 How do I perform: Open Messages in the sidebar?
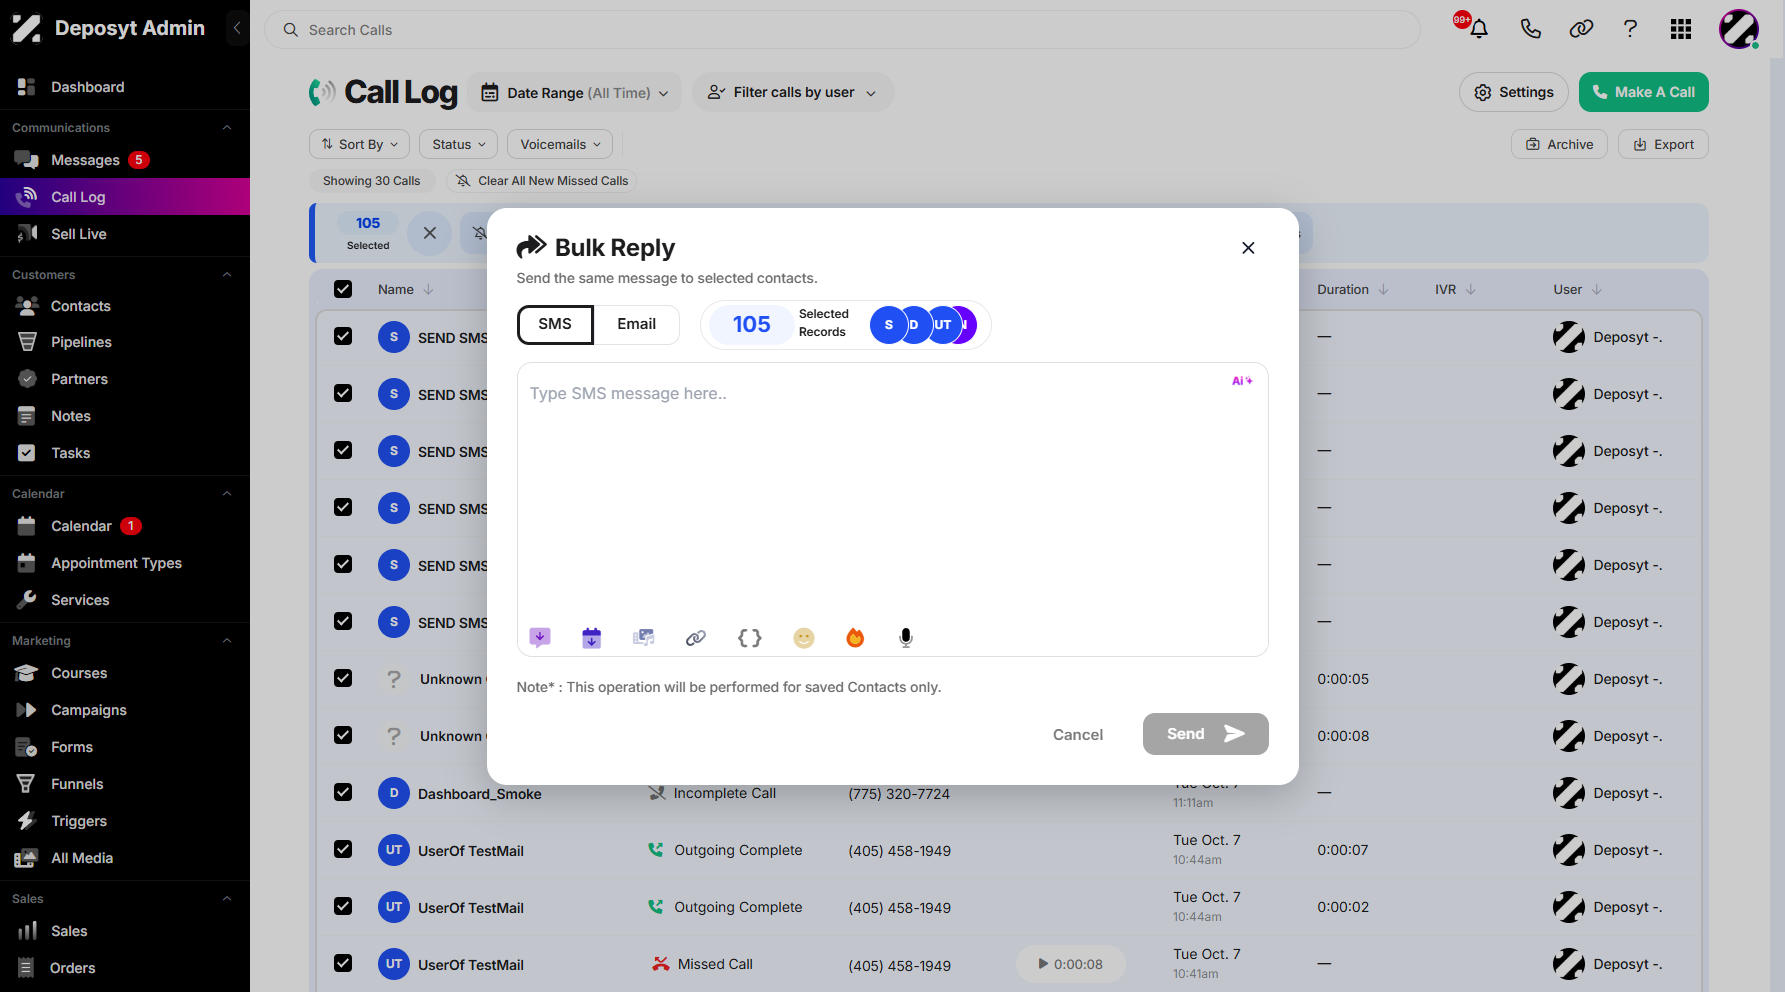[85, 160]
